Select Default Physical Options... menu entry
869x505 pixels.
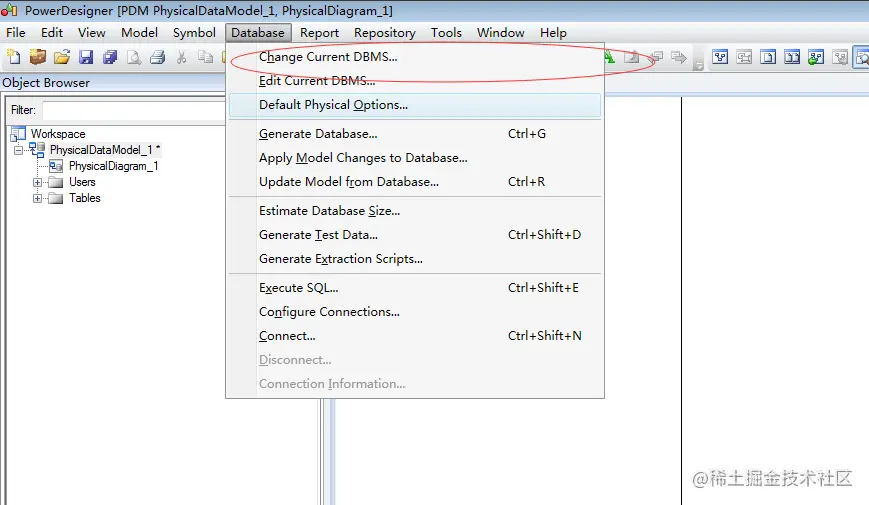click(415, 105)
